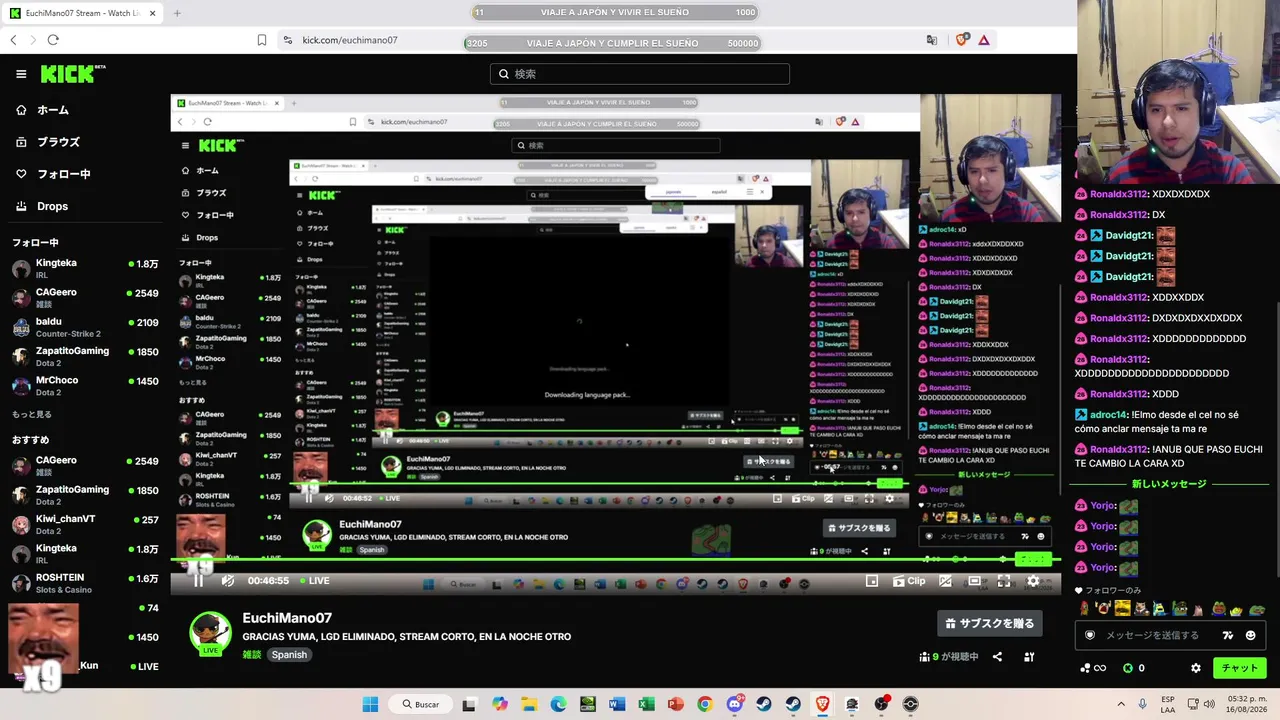Viewport: 1280px width, 720px height.
Task: Open Microsoft Edge from the bottom Windows taskbar
Action: (x=558, y=704)
